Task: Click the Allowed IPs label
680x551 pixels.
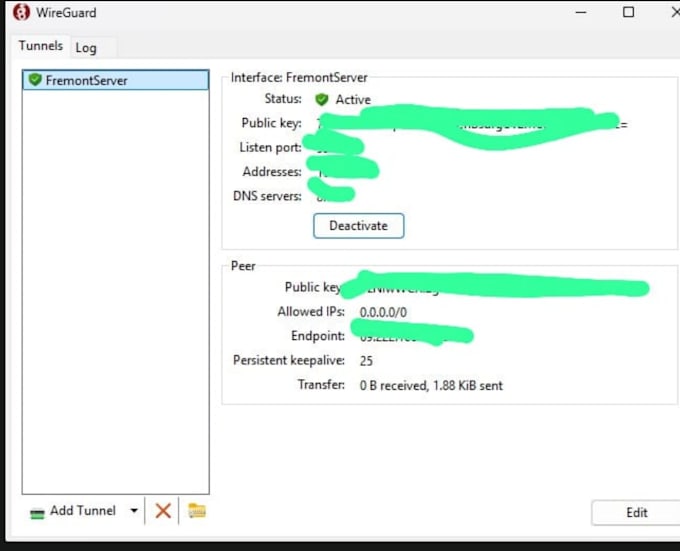Action: point(311,312)
